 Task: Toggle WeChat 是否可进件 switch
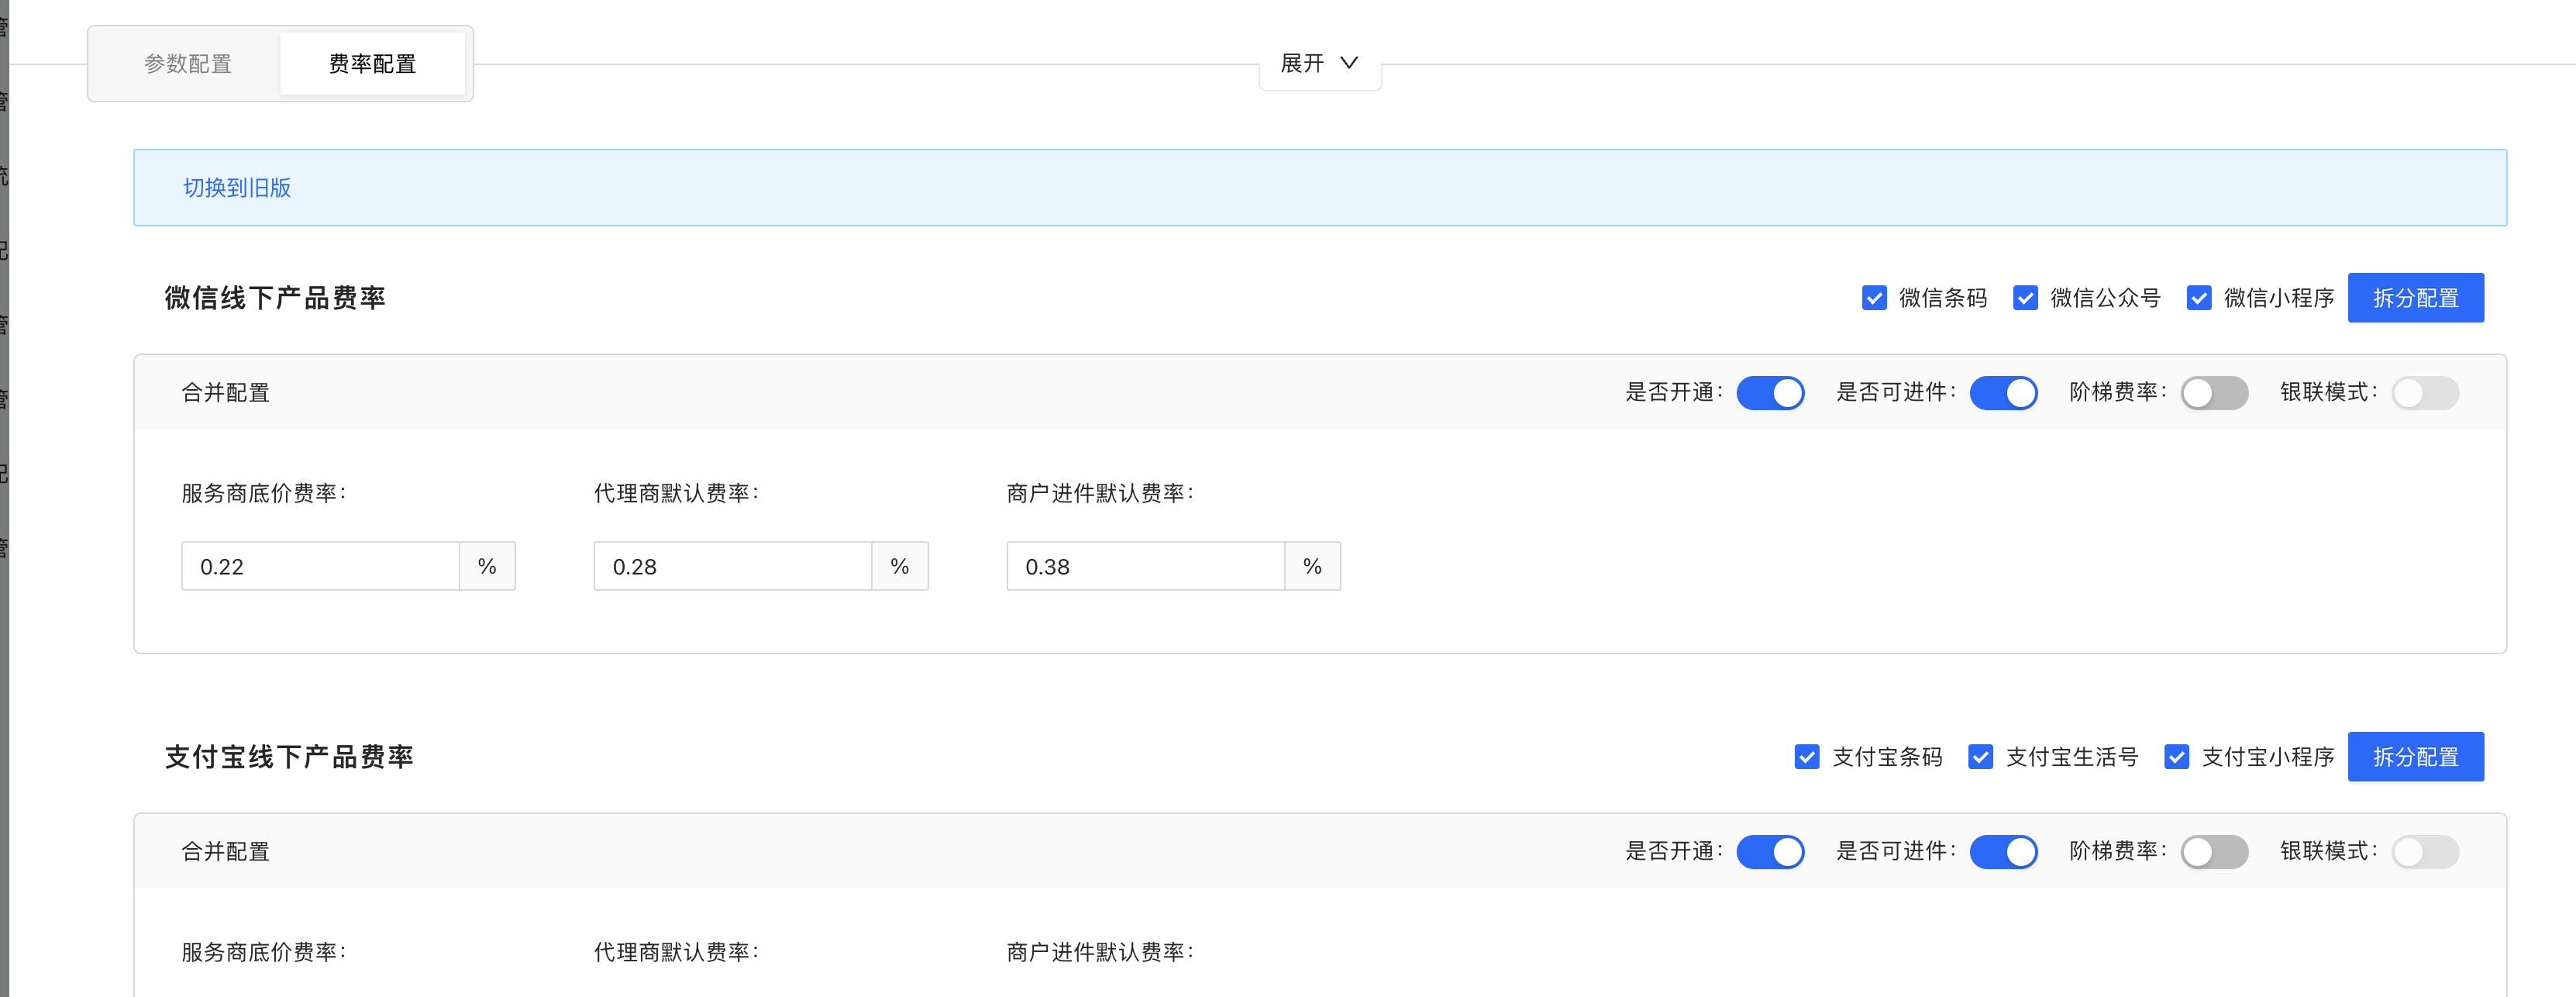pos(2003,393)
